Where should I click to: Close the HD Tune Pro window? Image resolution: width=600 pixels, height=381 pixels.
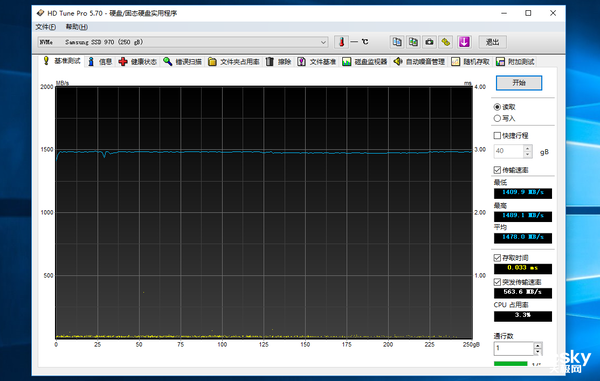pos(553,13)
